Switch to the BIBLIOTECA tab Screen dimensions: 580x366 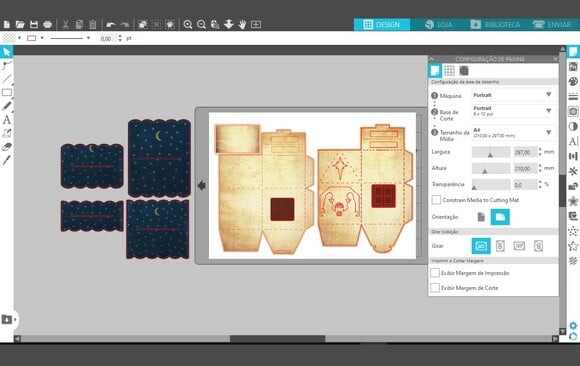[496, 24]
